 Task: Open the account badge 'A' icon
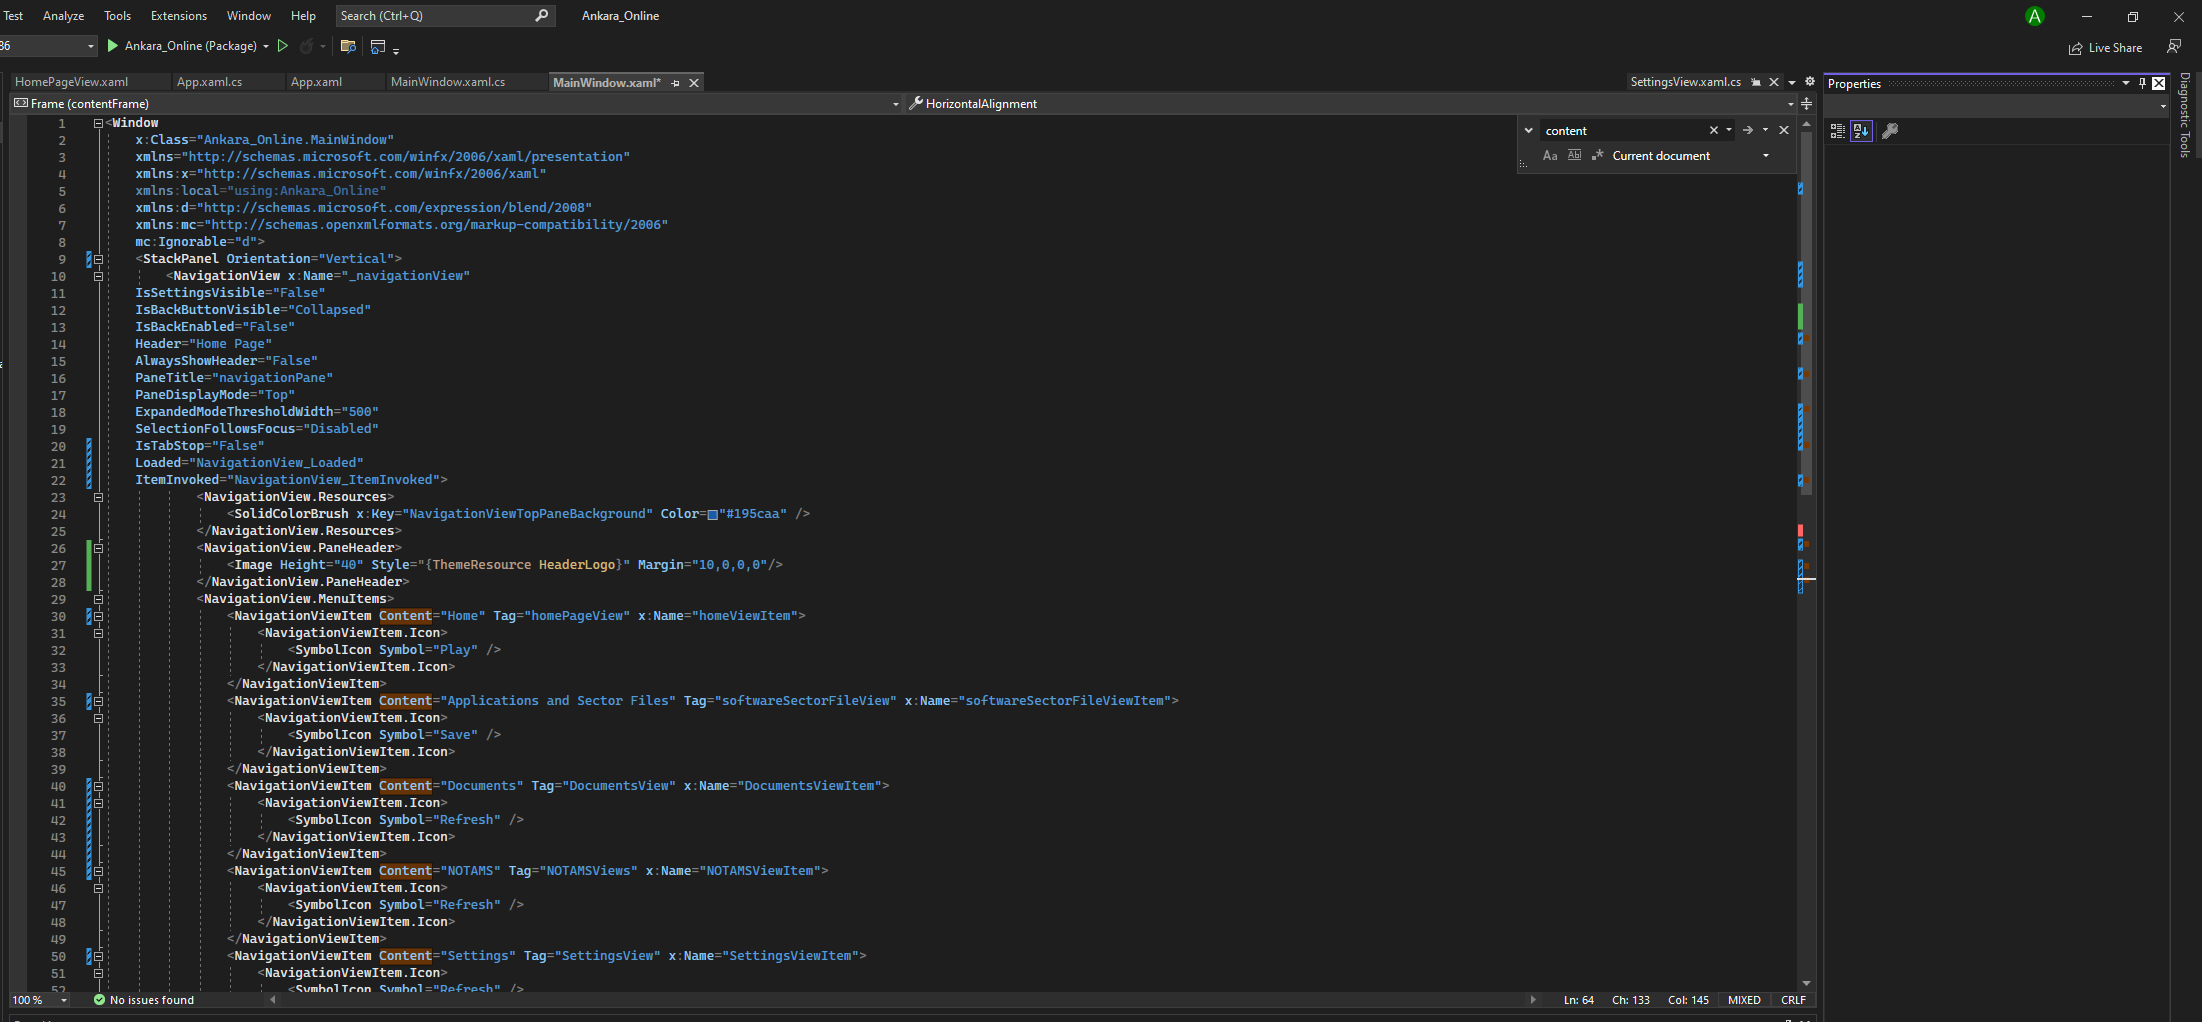[2034, 16]
